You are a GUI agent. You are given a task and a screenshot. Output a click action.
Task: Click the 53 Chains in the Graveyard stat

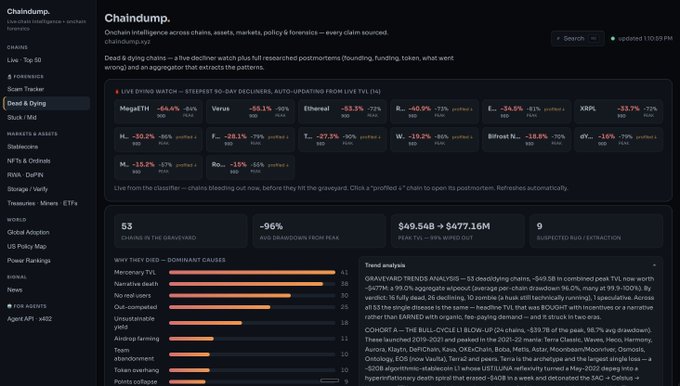tap(181, 231)
